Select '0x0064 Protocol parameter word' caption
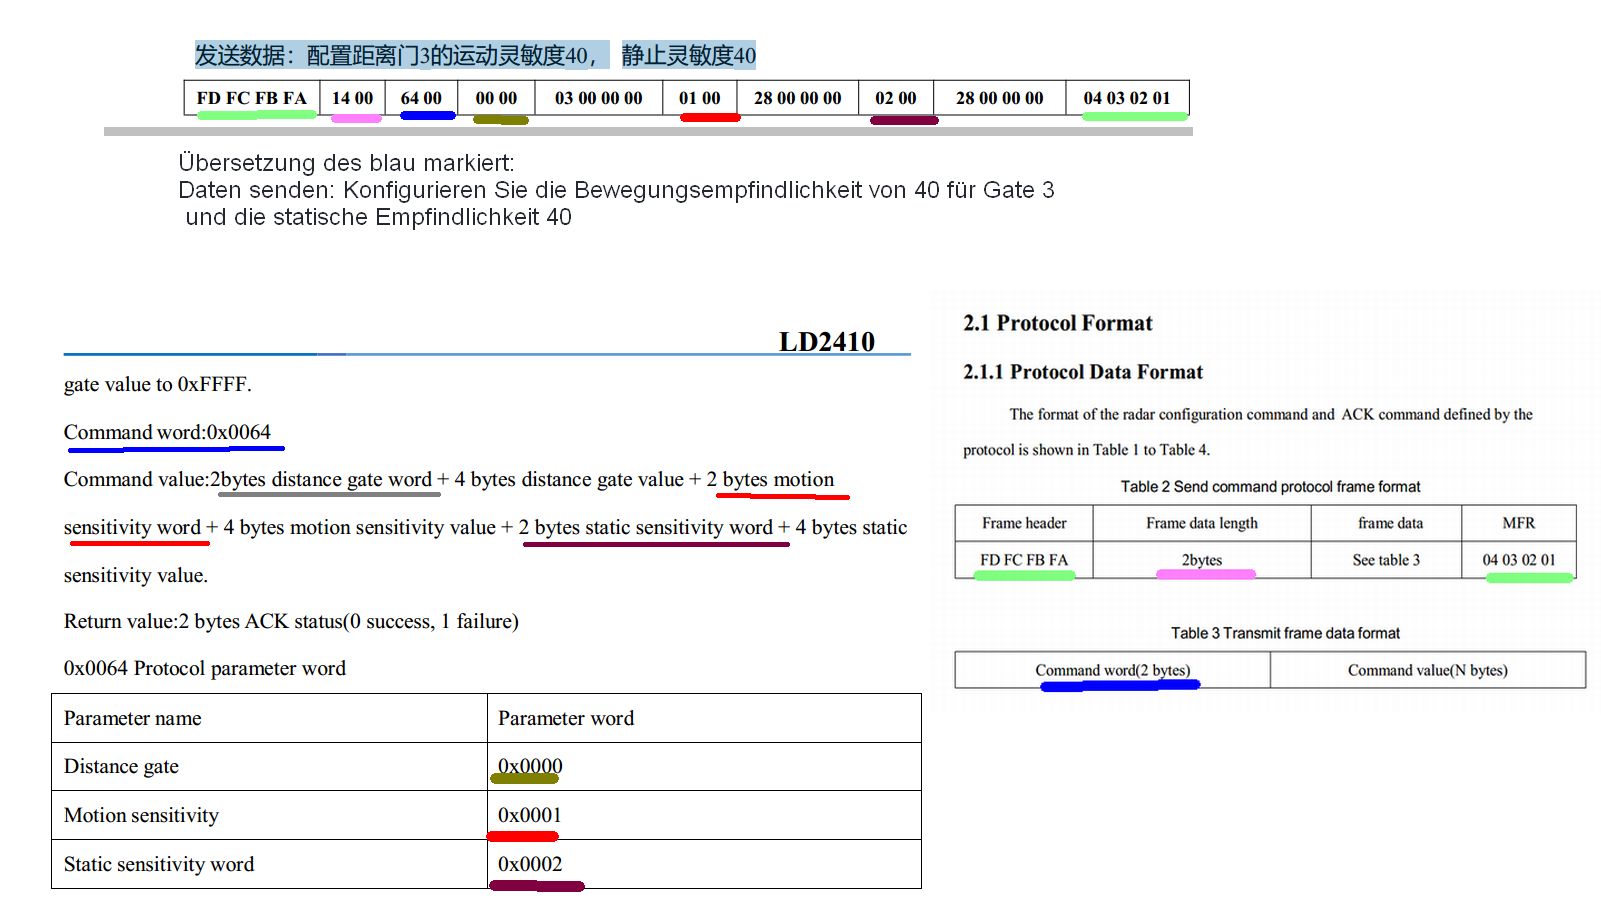Screen dimensions: 1601x910 [x=205, y=668]
